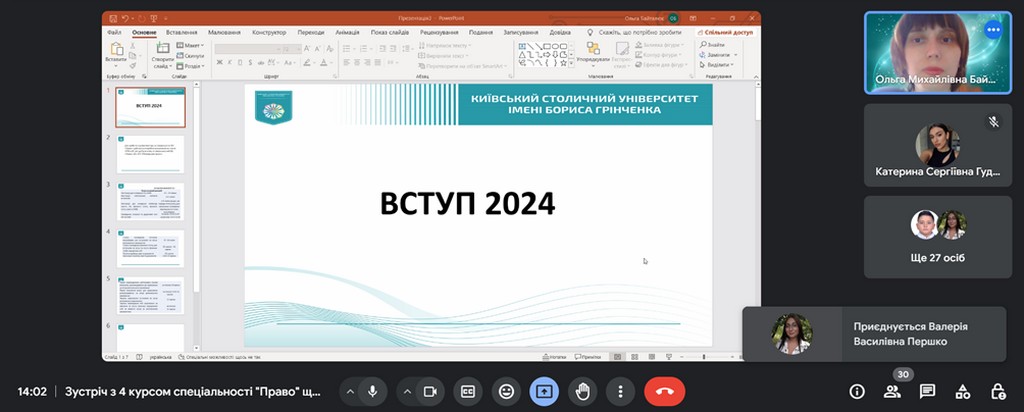The width and height of the screenshot is (1024, 412).
Task: Adjust the PowerPoint zoom slider
Action: point(702,356)
